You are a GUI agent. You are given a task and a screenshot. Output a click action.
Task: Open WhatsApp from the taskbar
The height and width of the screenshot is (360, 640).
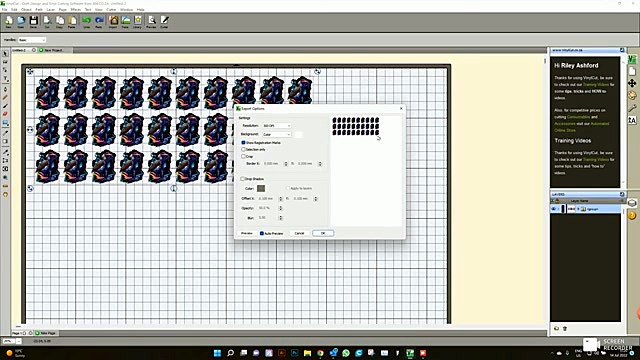(x=346, y=353)
